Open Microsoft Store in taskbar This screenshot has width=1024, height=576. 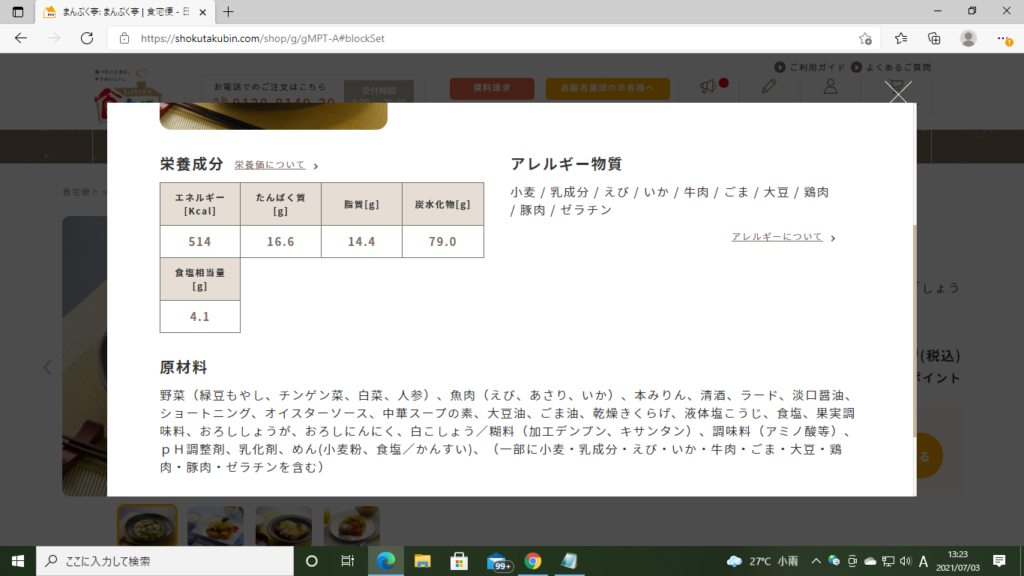coord(459,561)
